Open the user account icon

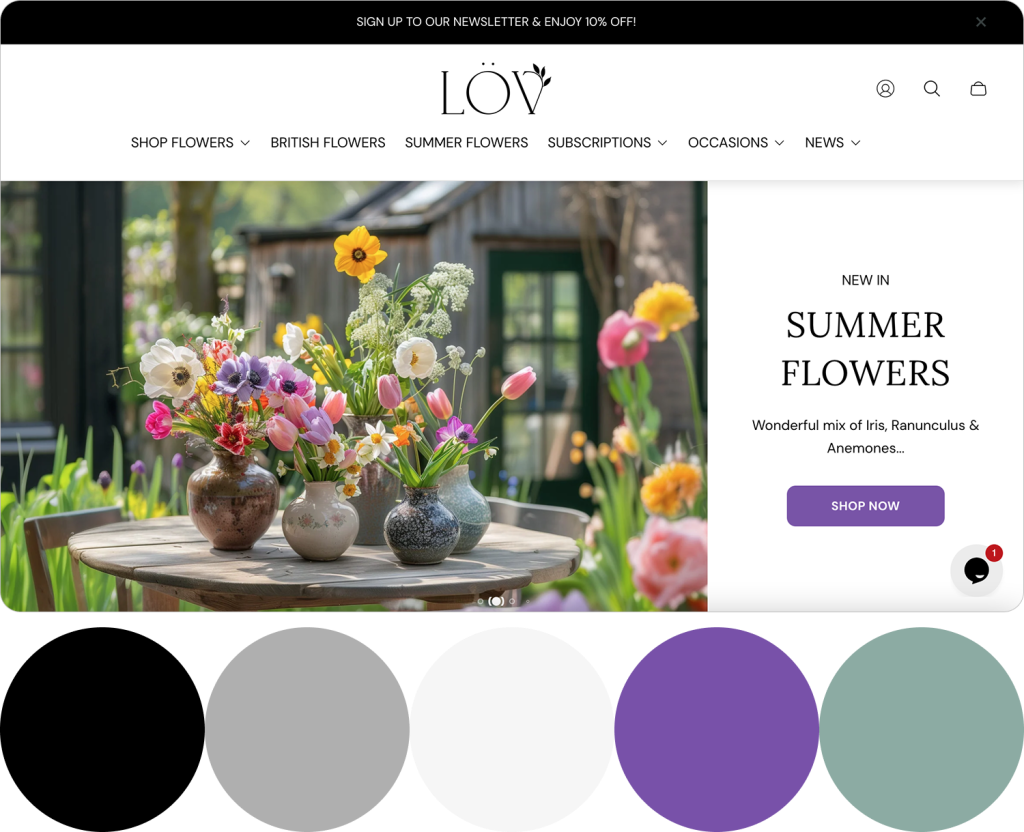point(885,88)
